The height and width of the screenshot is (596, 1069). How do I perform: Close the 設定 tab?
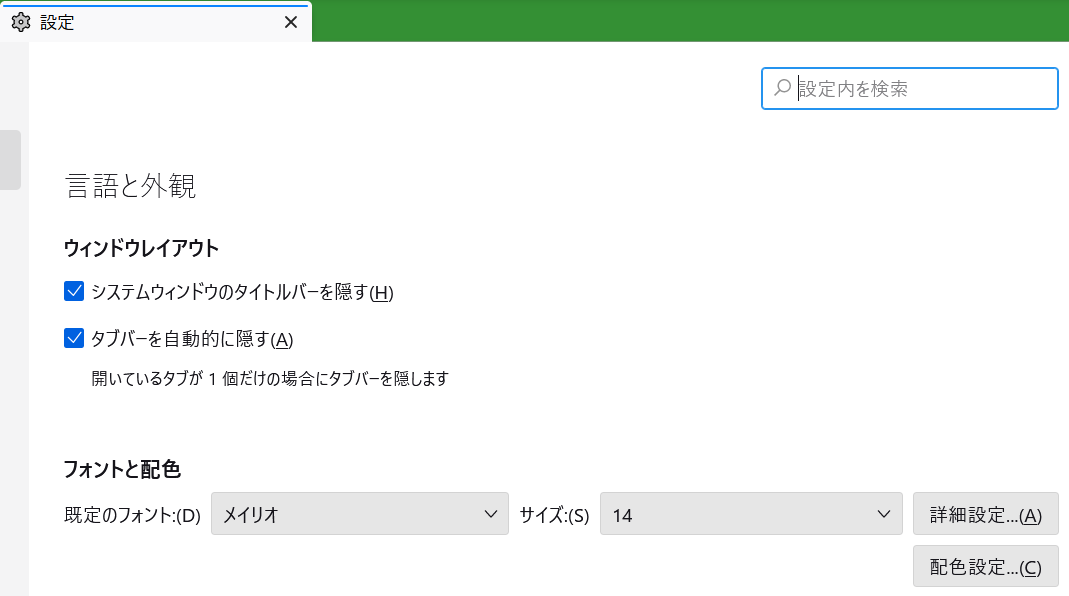pos(290,22)
